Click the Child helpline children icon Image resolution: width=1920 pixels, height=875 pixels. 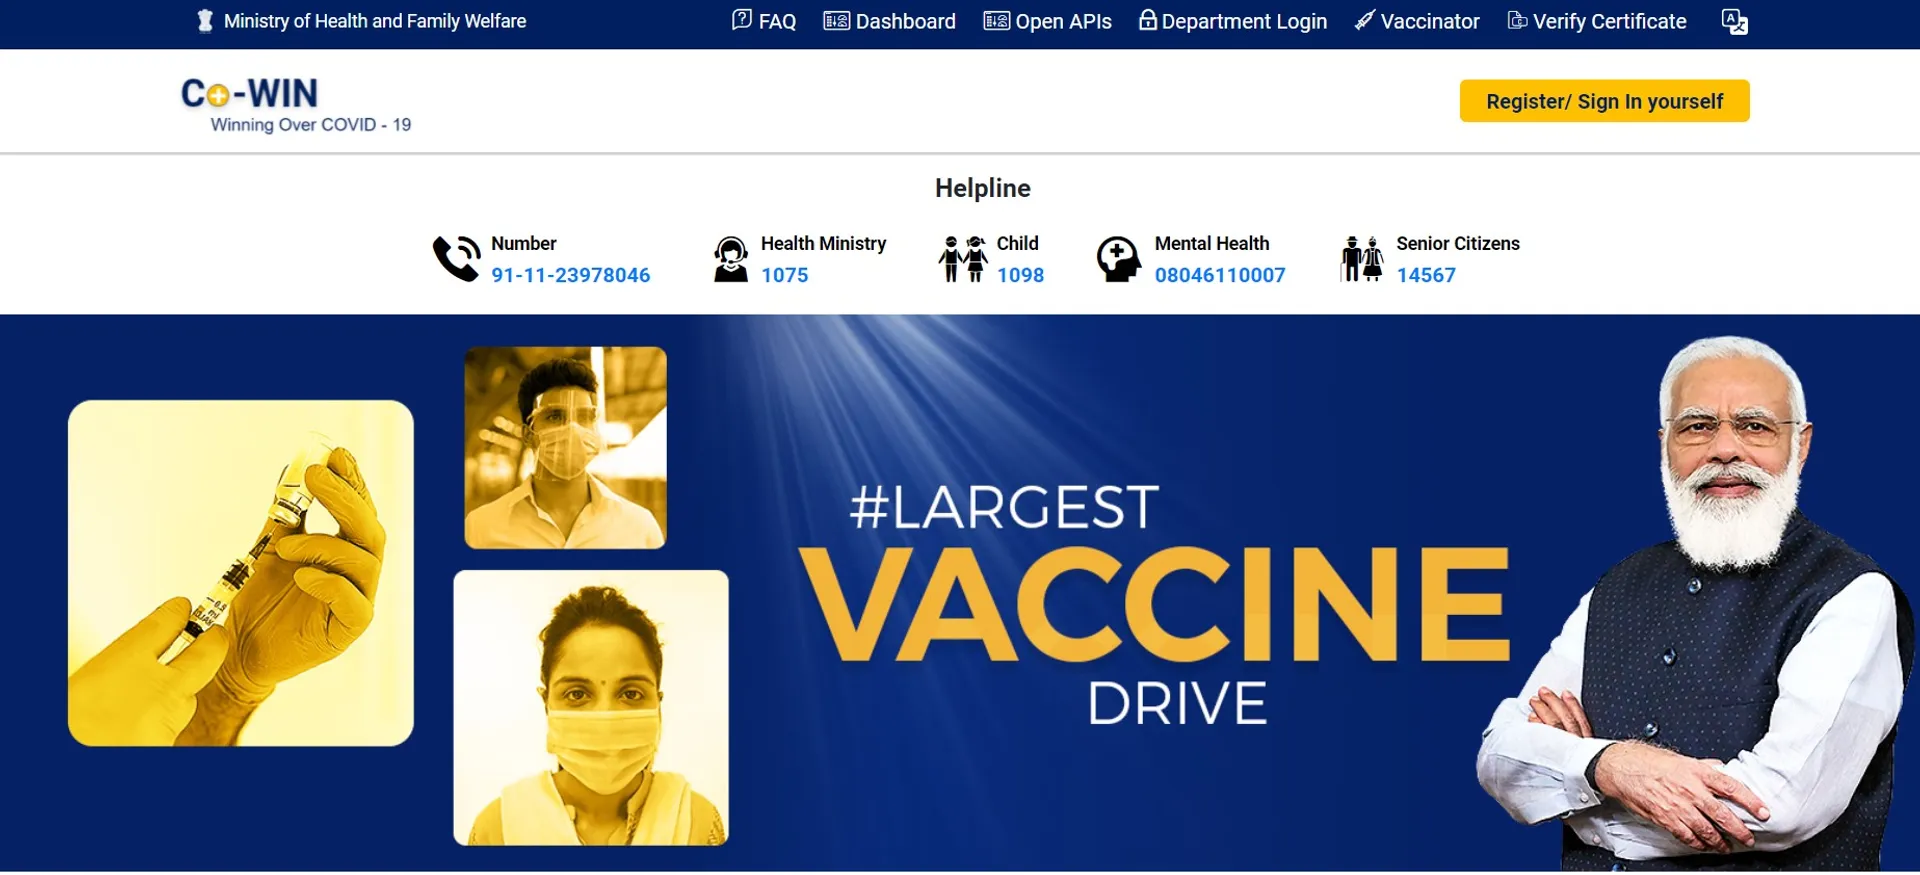[x=963, y=259]
